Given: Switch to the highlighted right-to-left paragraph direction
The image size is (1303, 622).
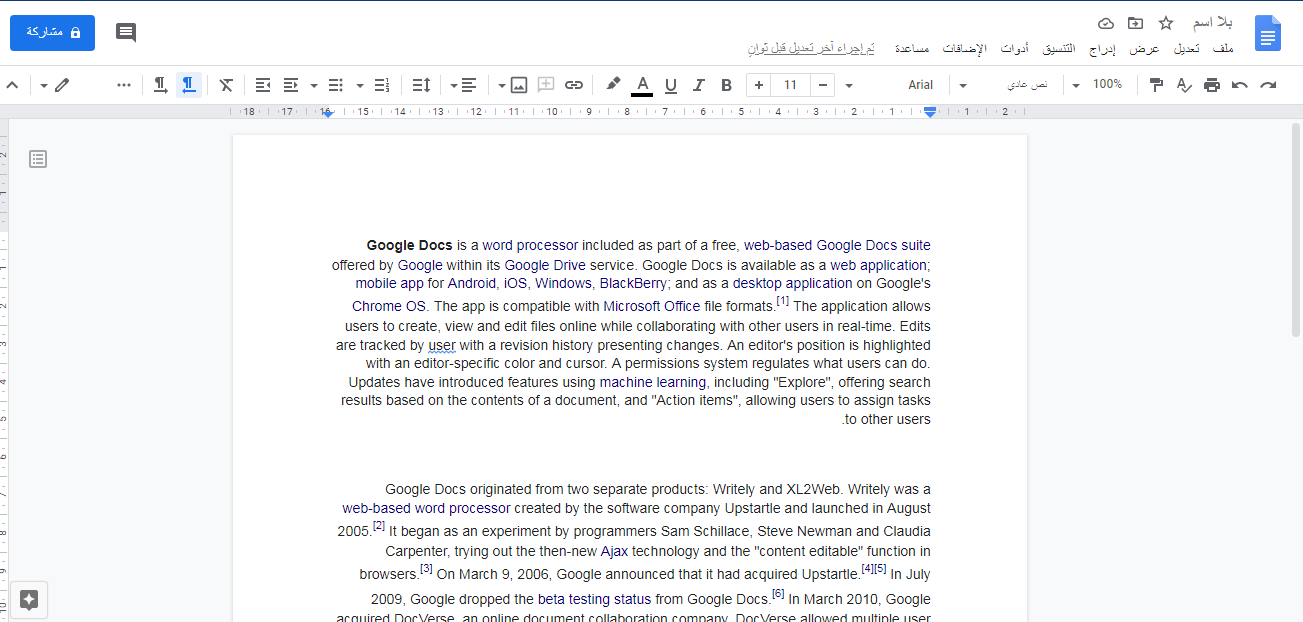Looking at the screenshot, I should click(189, 85).
